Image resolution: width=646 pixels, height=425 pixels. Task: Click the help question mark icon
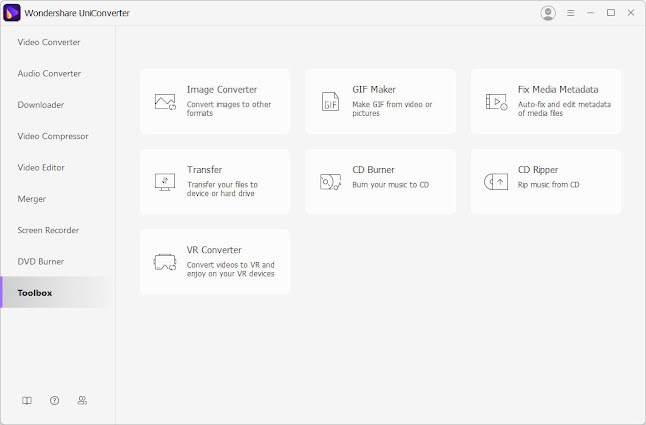tap(54, 400)
